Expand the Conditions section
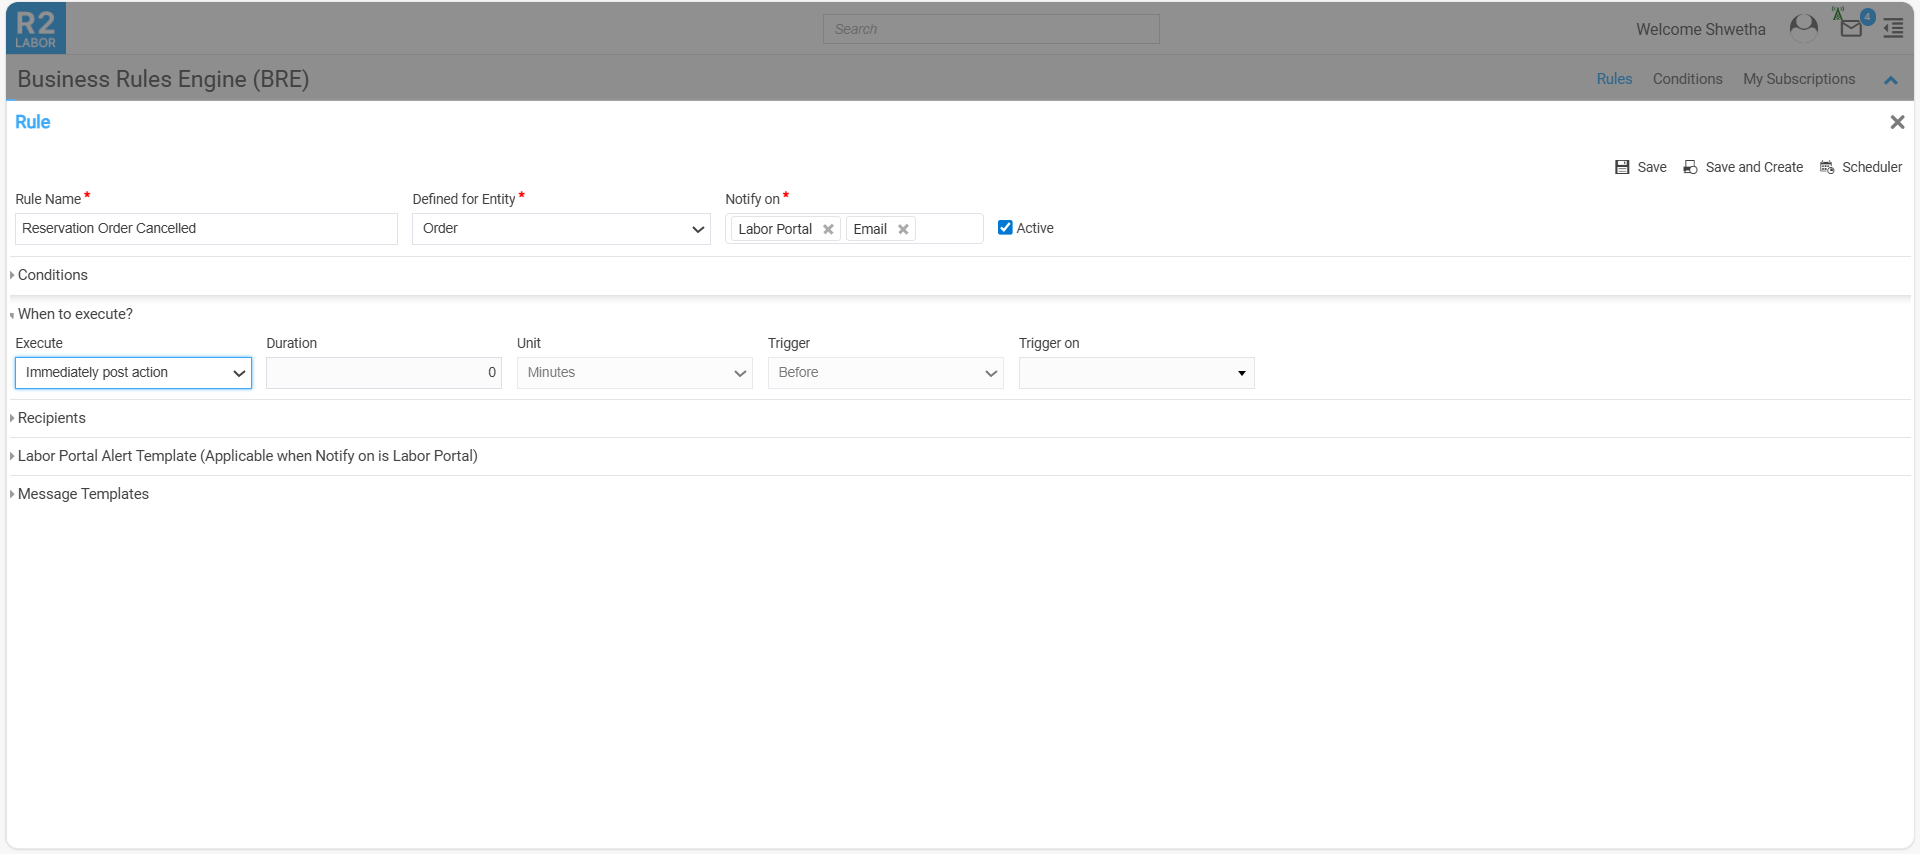The height and width of the screenshot is (854, 1920). [x=52, y=275]
